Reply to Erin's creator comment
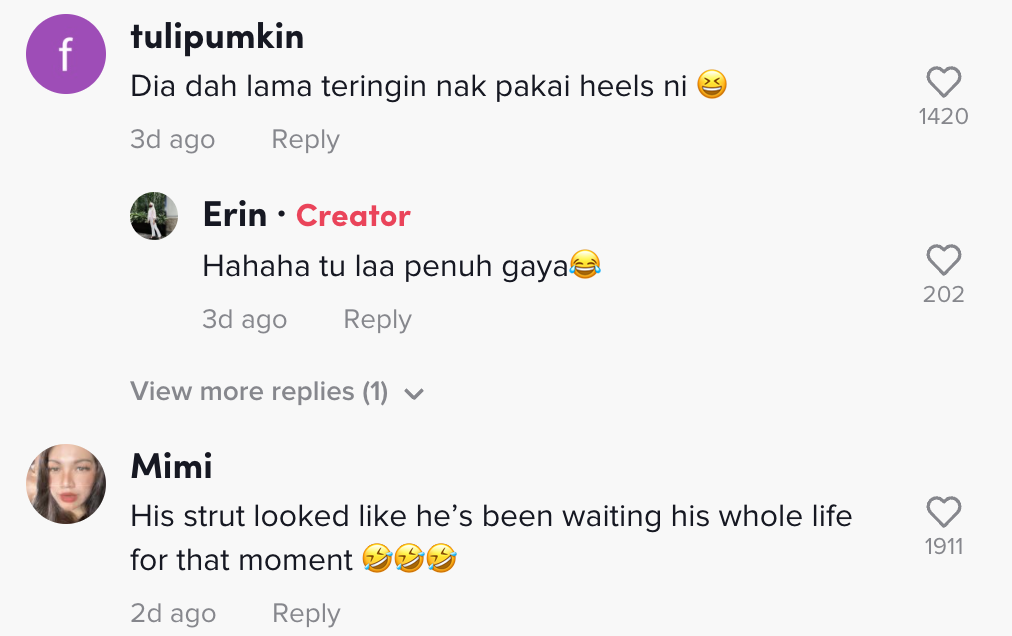The width and height of the screenshot is (1012, 636). (x=377, y=320)
